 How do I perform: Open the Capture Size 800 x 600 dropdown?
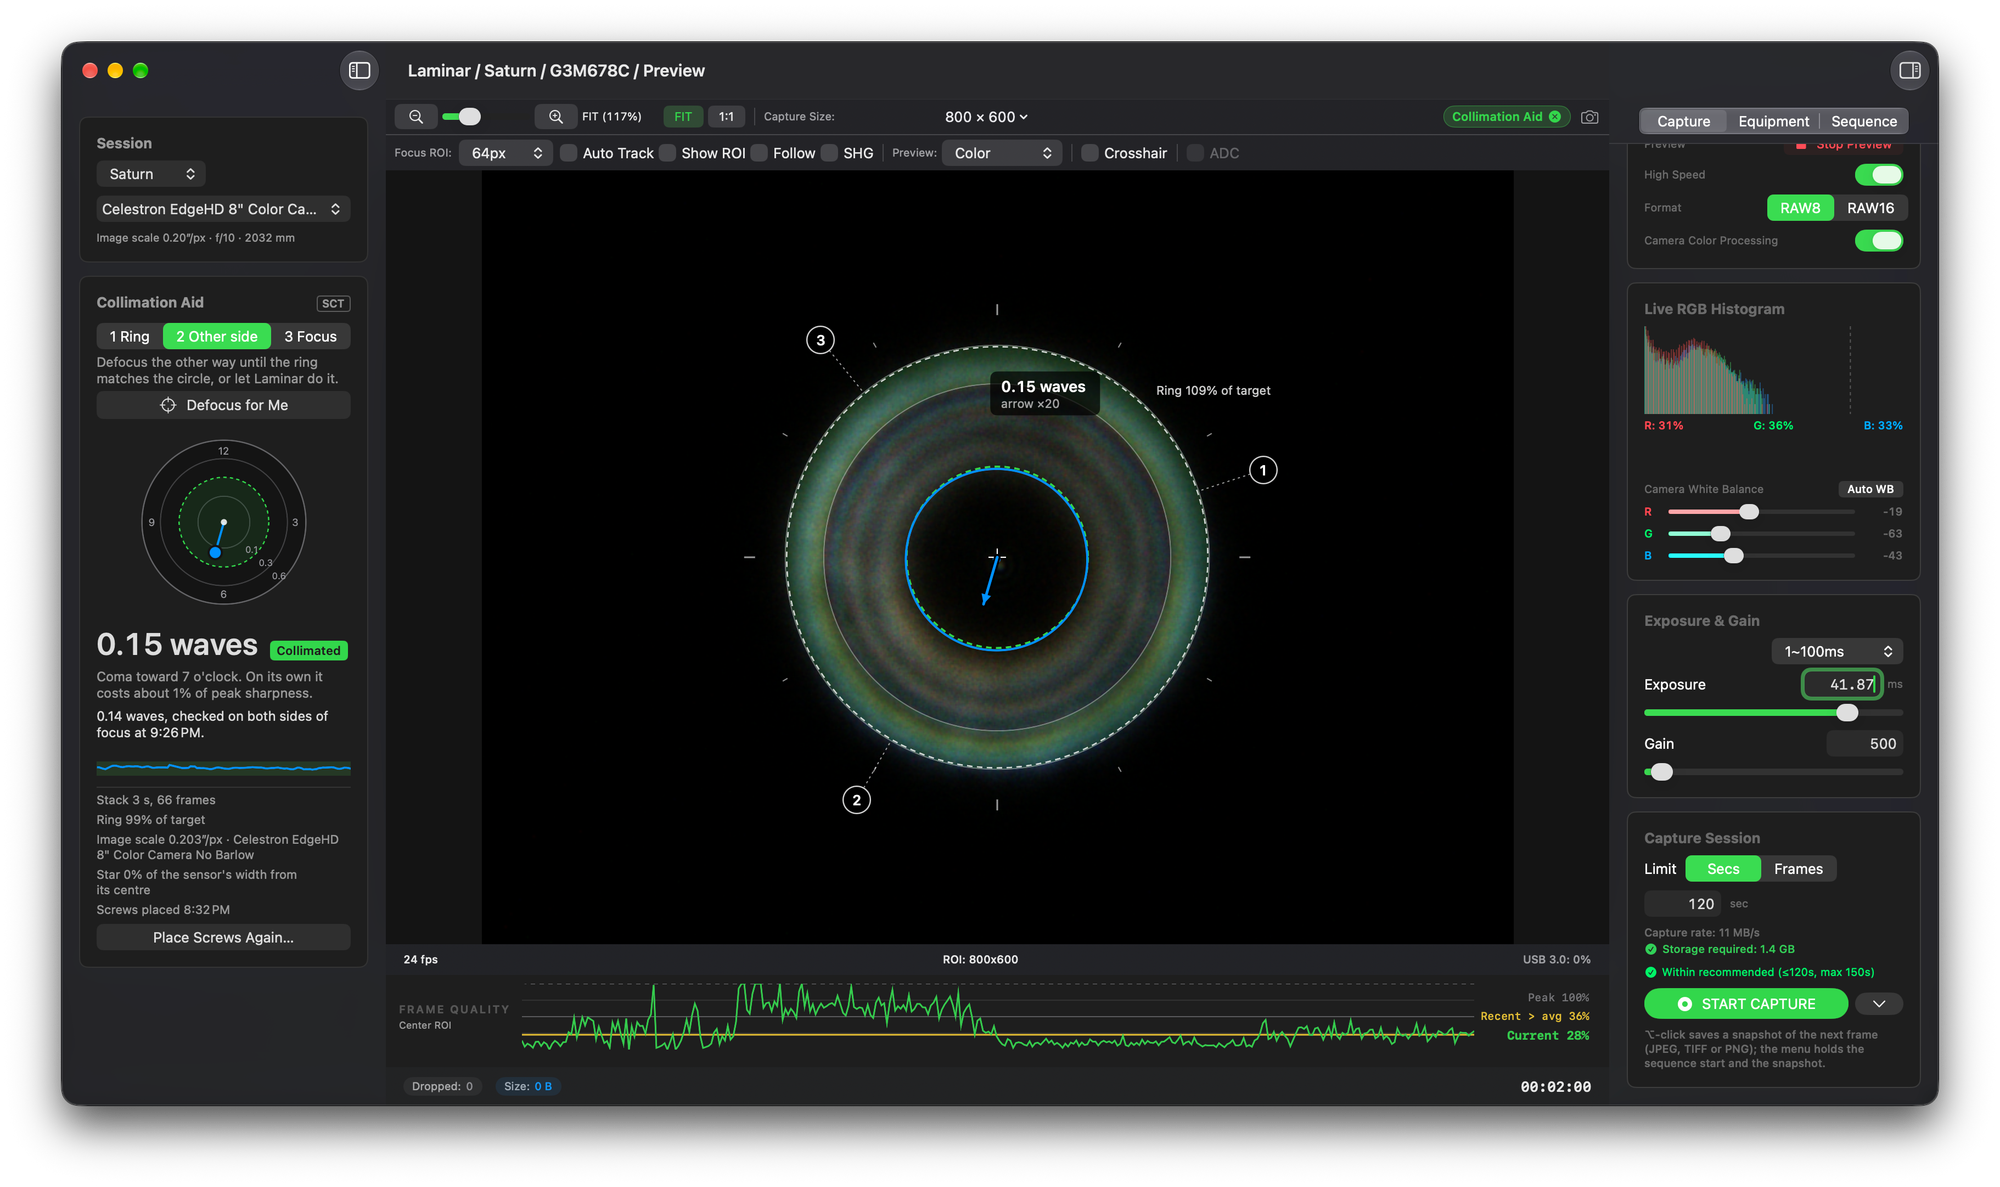(986, 117)
